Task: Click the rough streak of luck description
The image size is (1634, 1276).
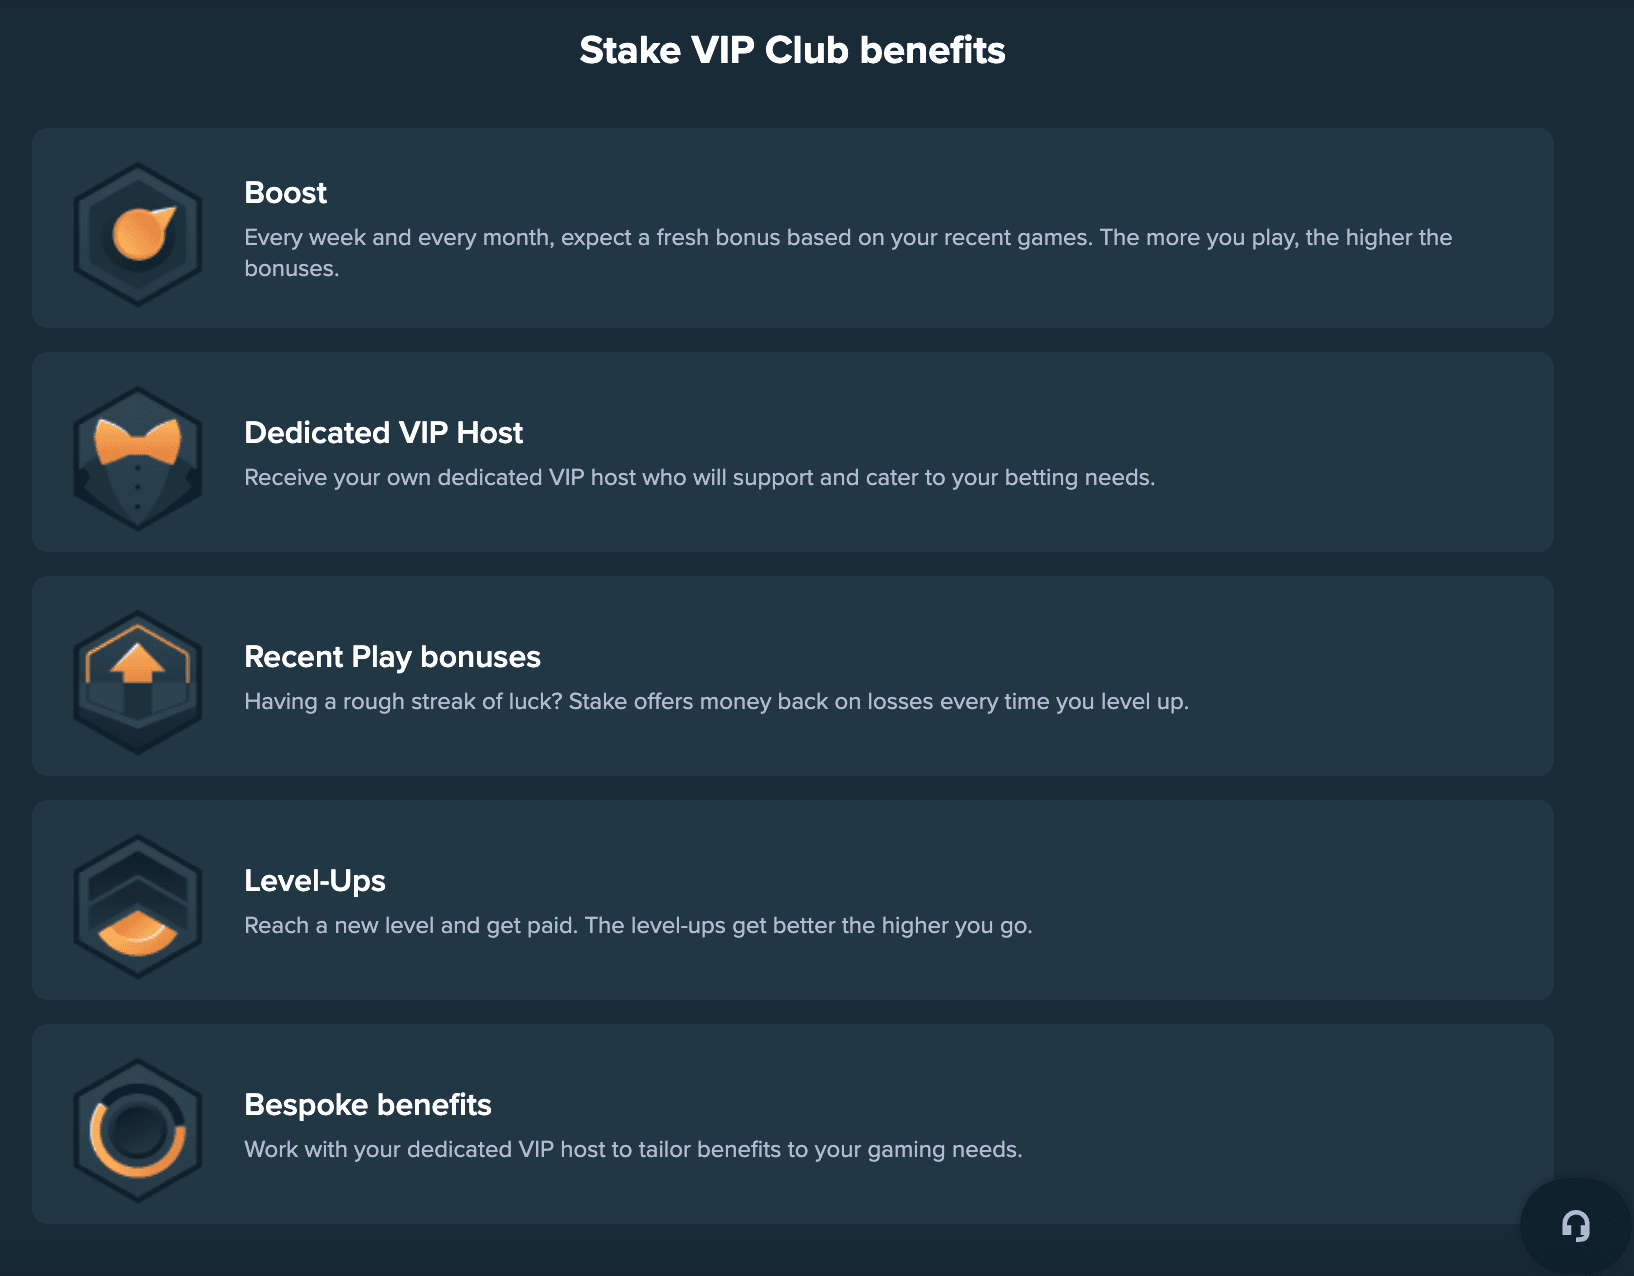Action: pos(716,701)
